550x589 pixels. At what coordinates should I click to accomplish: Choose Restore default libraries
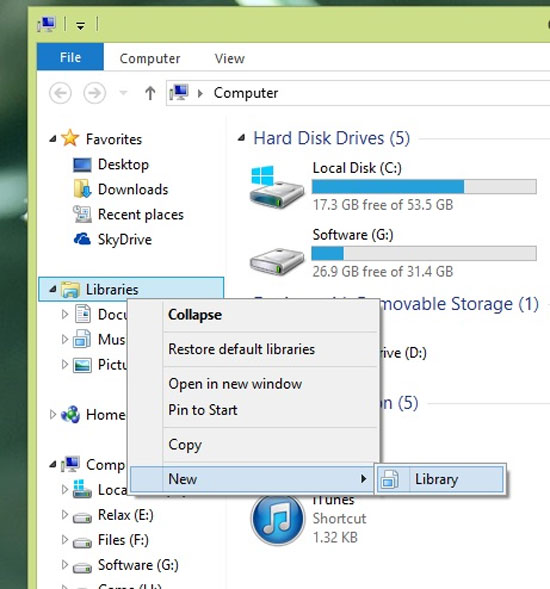[x=254, y=349]
